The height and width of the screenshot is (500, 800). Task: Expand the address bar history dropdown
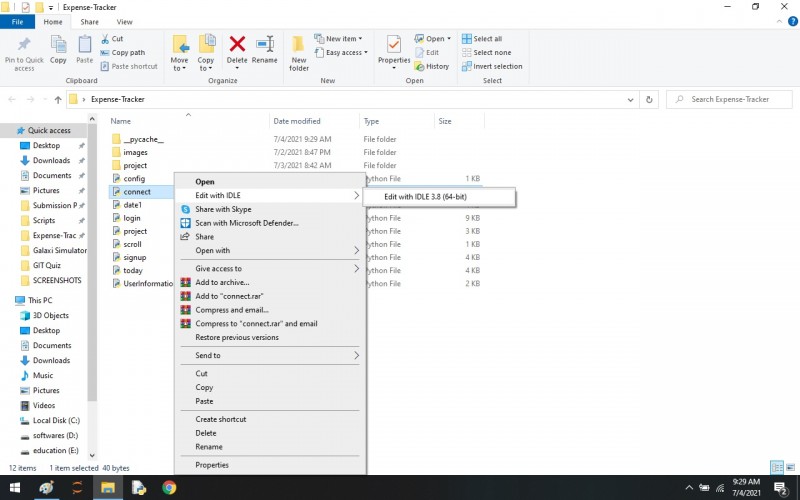pos(630,99)
